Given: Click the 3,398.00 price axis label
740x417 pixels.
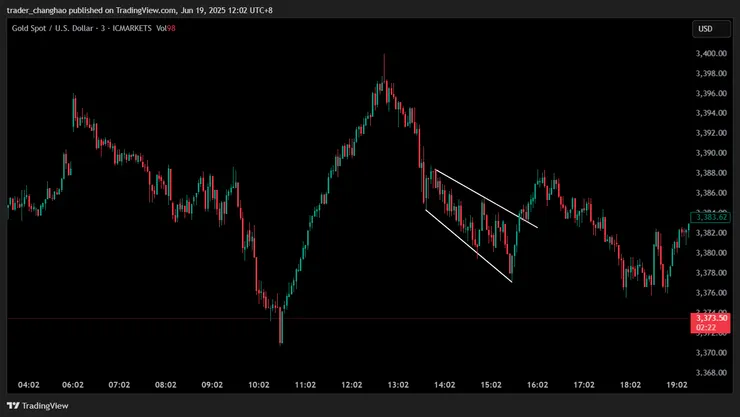Looking at the screenshot, I should point(711,73).
